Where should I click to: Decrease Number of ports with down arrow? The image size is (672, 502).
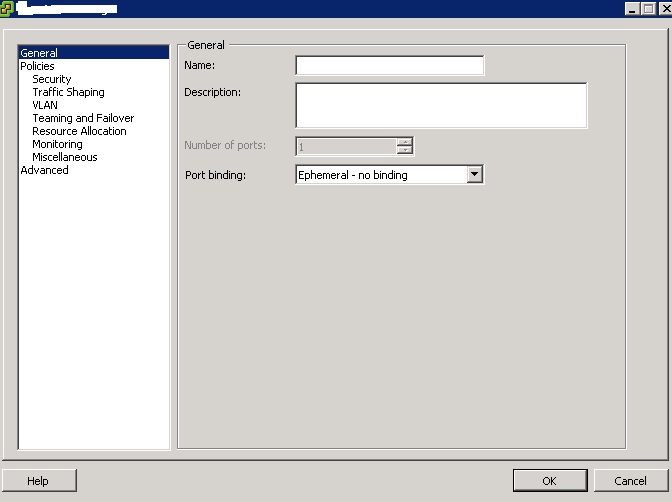click(404, 151)
